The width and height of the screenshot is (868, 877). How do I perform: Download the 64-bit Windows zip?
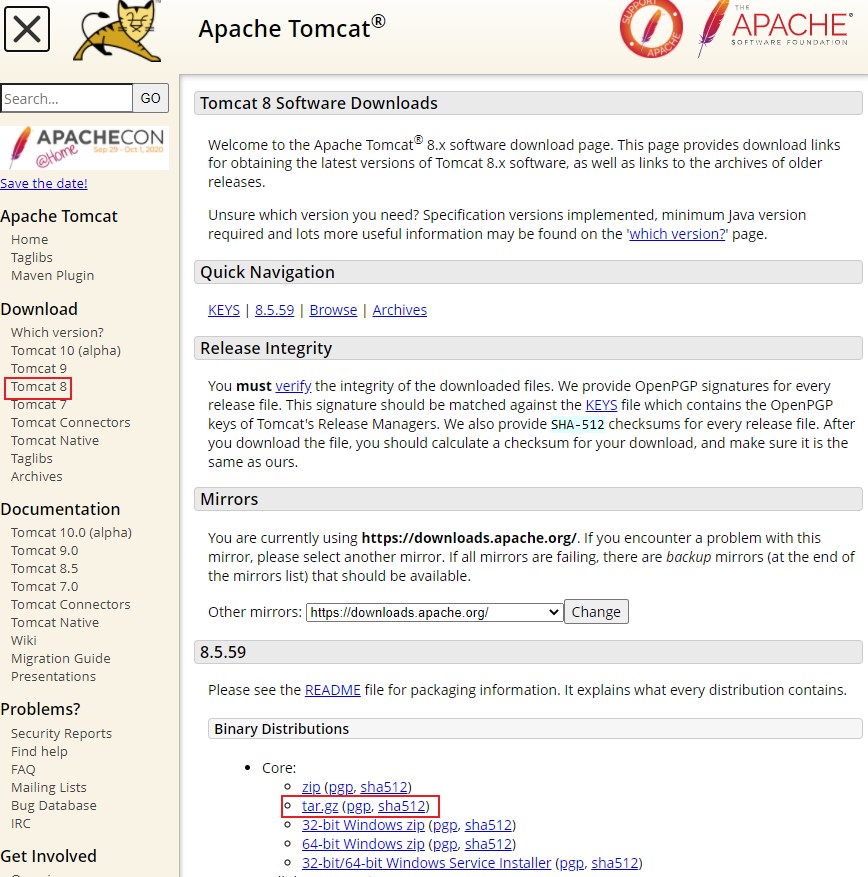tap(364, 844)
